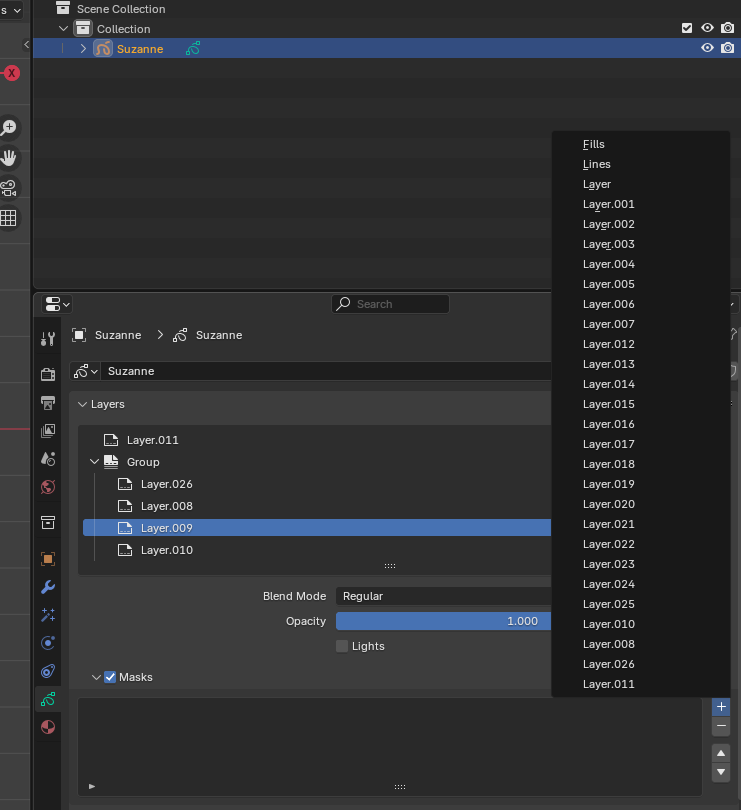Image resolution: width=741 pixels, height=810 pixels.
Task: Expand the Suzanne object in outliner
Action: pos(83,49)
